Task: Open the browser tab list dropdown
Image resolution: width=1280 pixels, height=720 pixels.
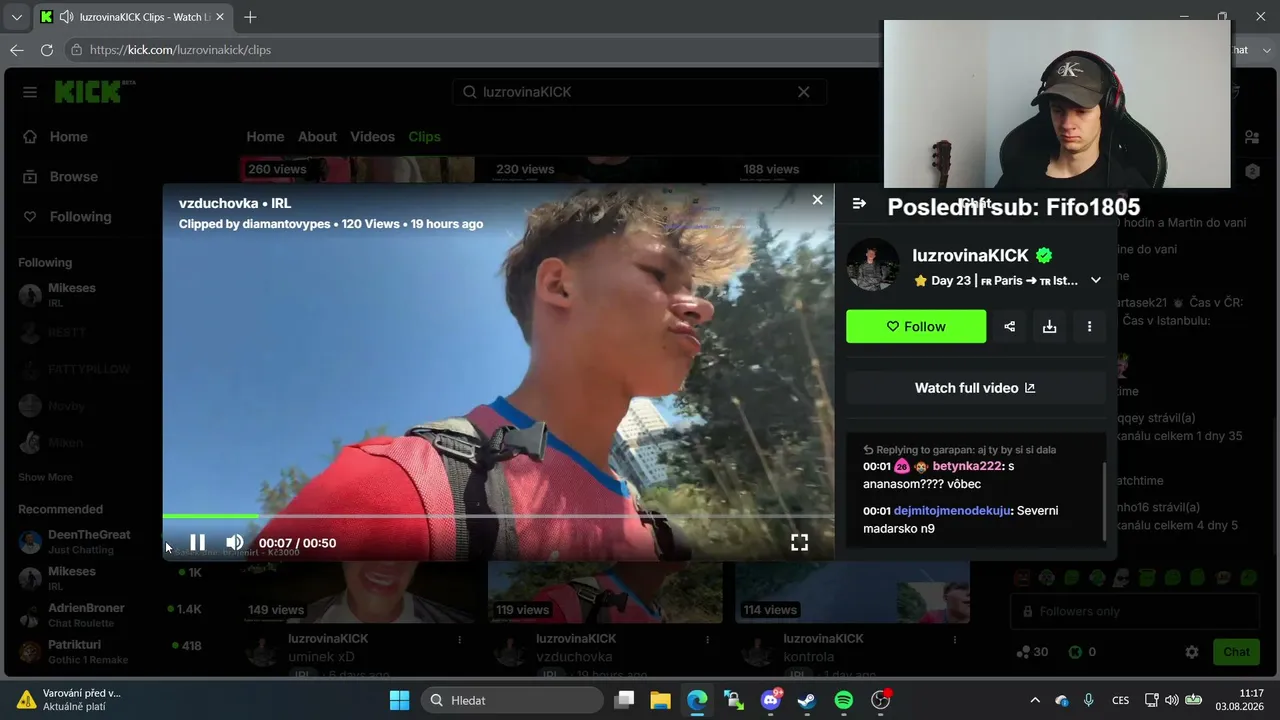Action: click(x=16, y=17)
